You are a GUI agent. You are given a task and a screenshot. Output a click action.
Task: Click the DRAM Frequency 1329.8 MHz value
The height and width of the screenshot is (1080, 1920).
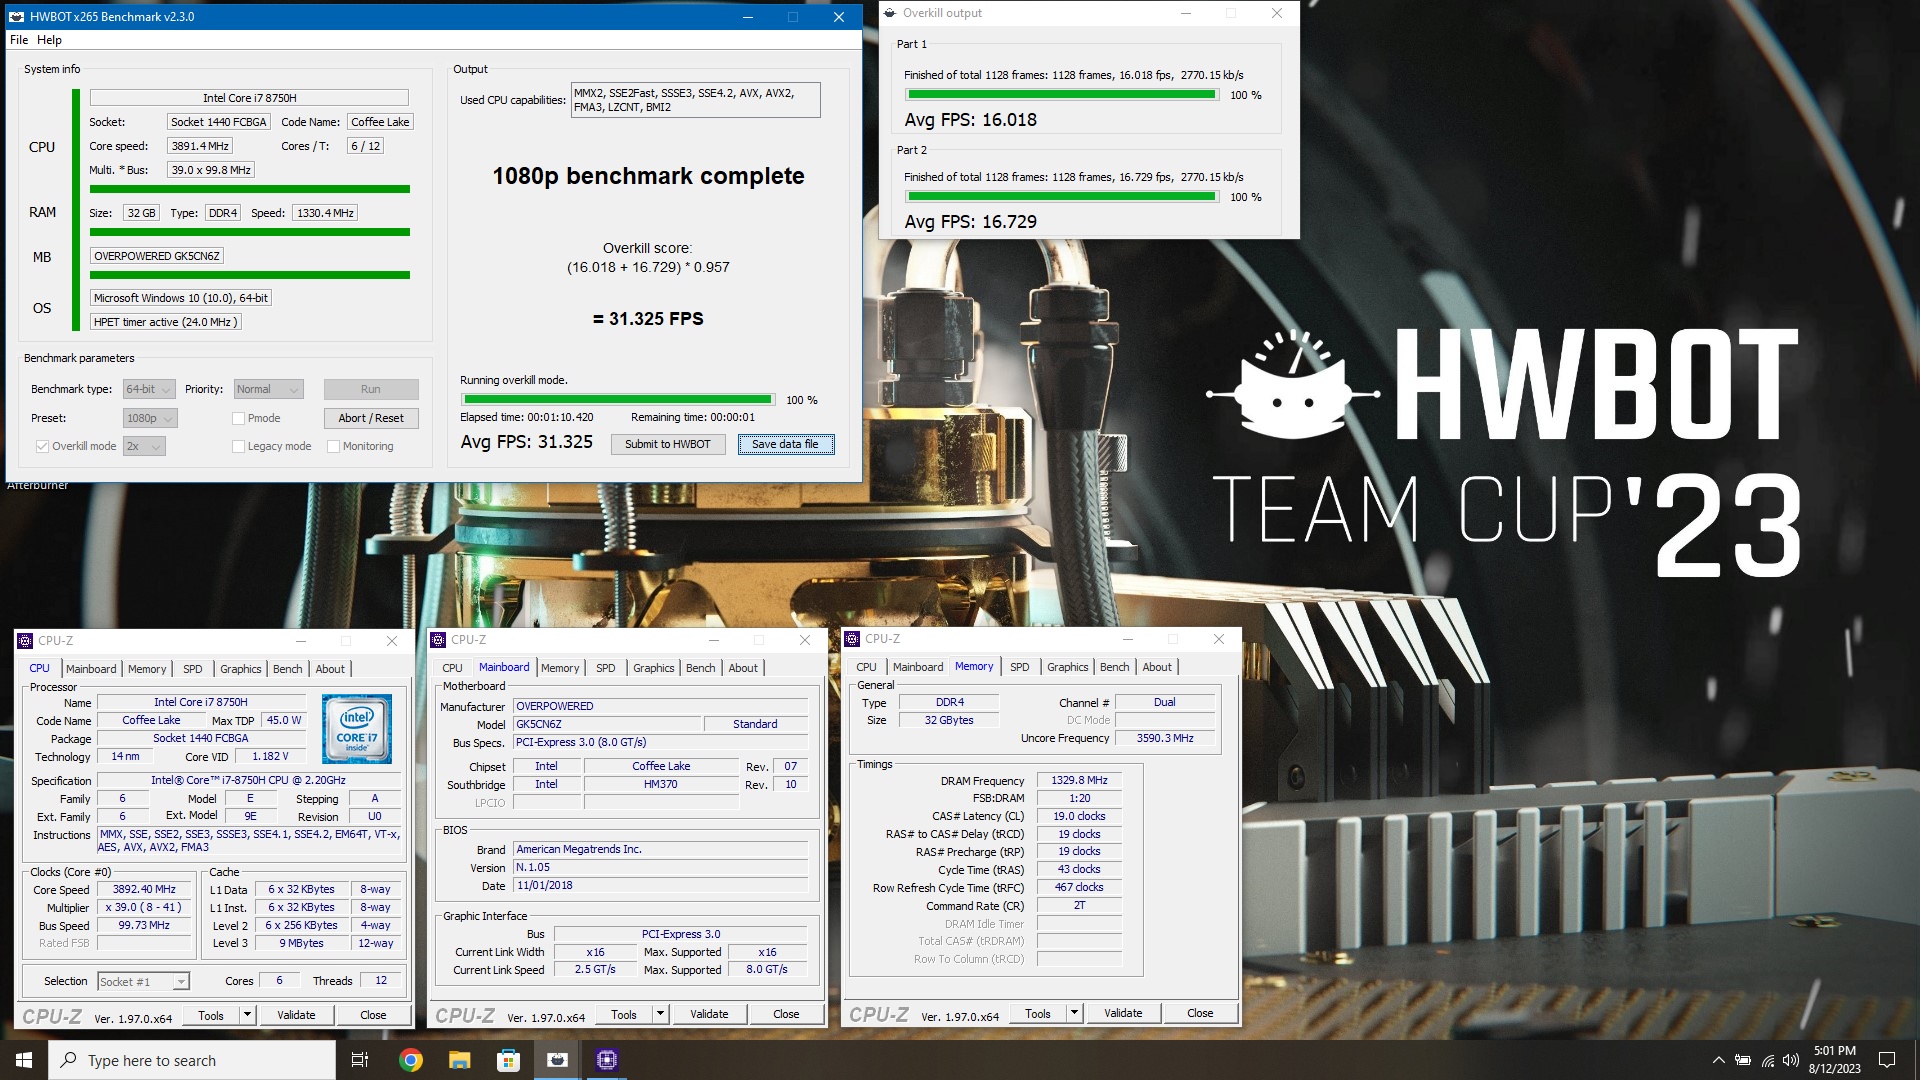pyautogui.click(x=1079, y=781)
